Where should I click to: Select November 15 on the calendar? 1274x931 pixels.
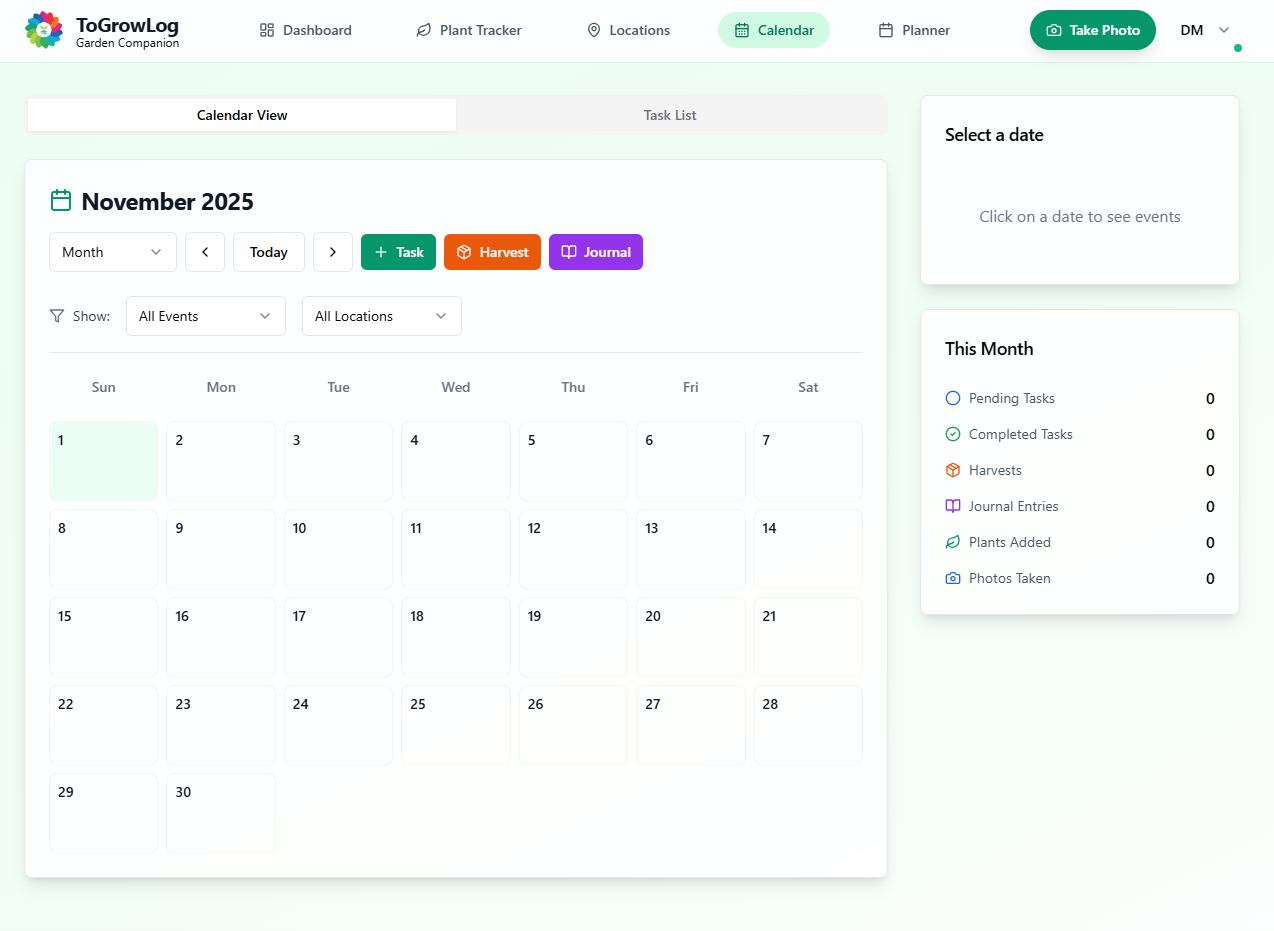pyautogui.click(x=103, y=636)
